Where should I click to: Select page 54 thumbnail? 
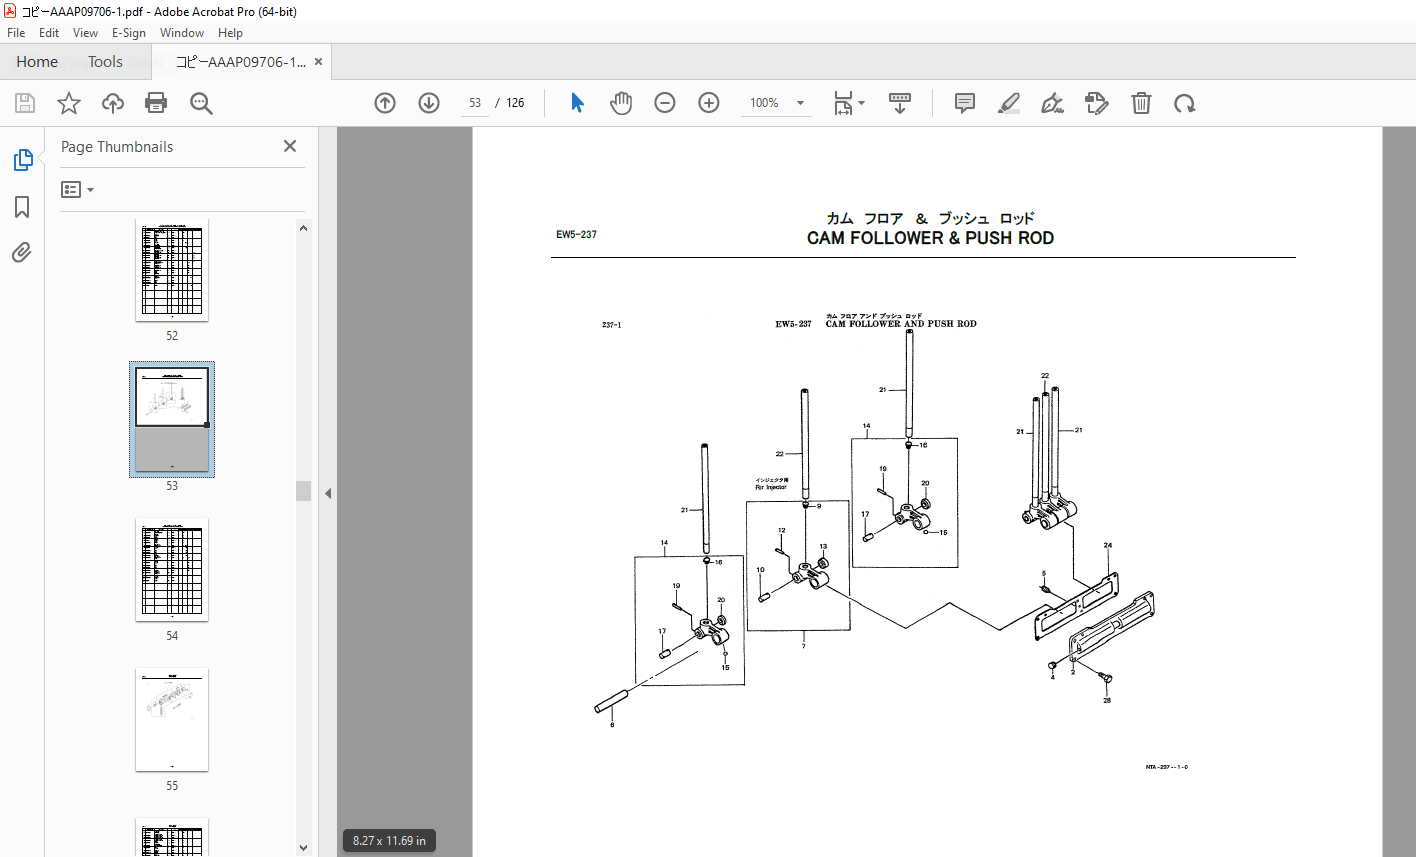172,570
